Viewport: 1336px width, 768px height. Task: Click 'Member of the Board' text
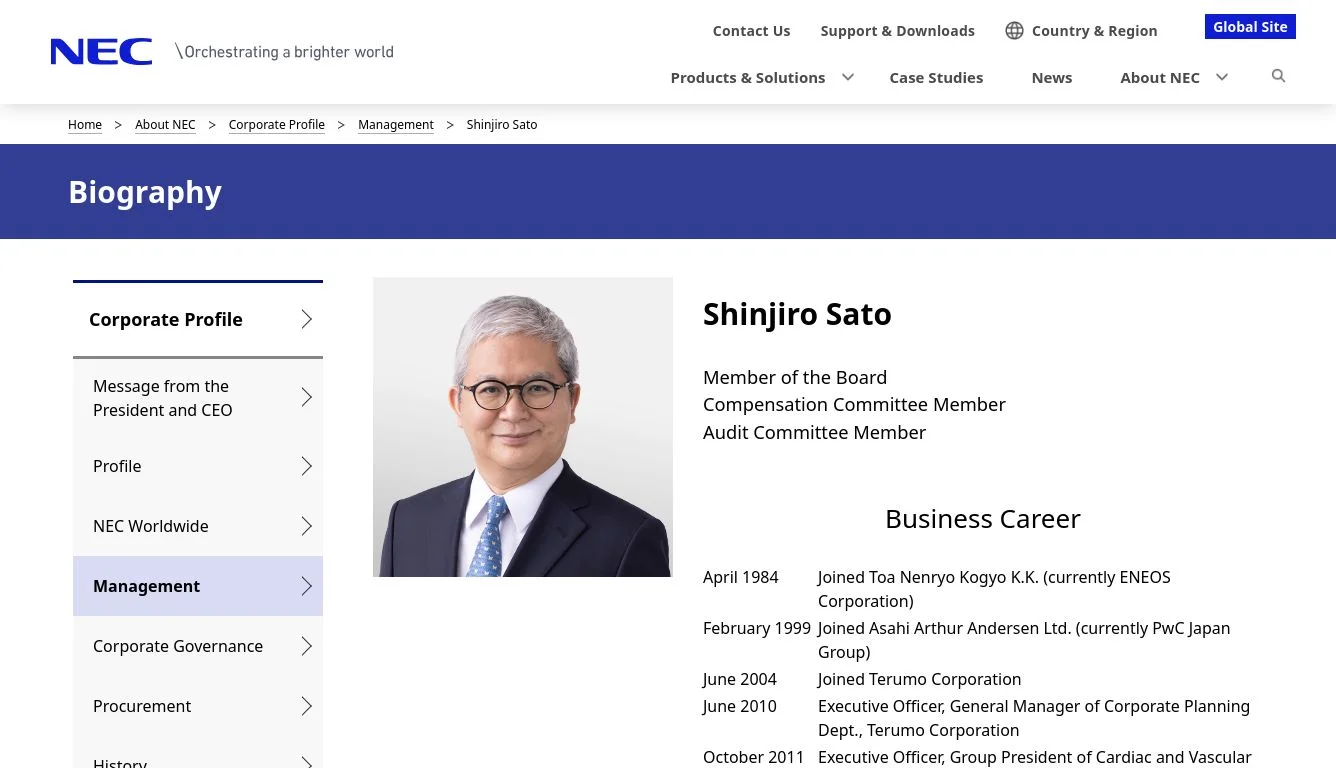795,377
